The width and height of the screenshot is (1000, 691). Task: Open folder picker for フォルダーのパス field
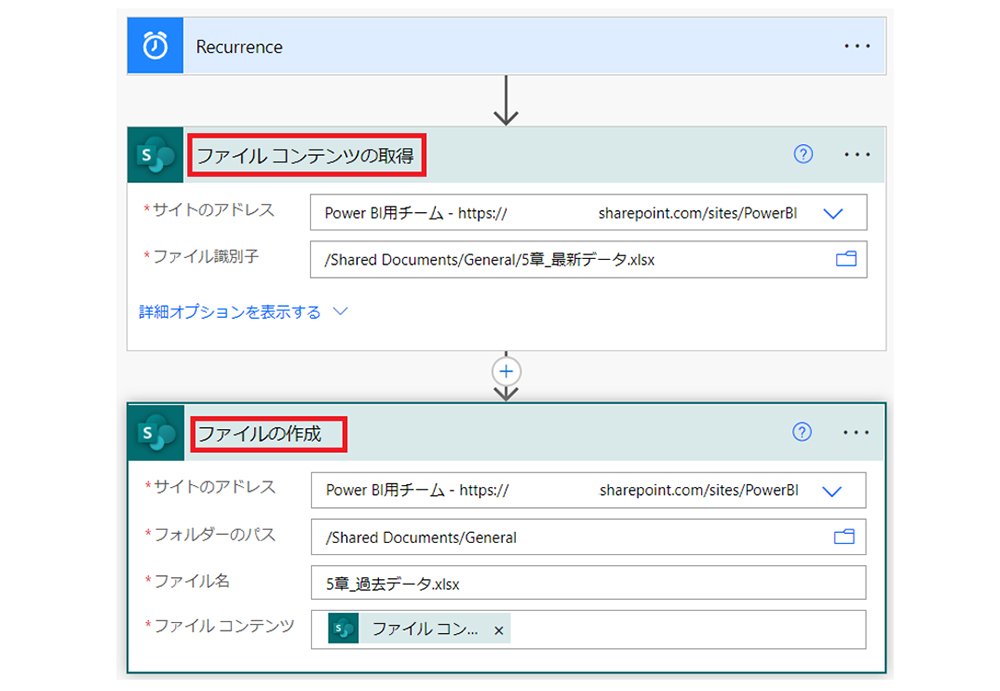pos(844,537)
